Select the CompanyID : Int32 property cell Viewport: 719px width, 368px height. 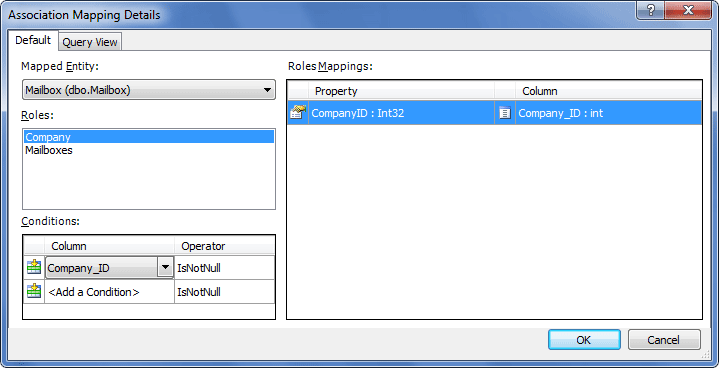[401, 113]
